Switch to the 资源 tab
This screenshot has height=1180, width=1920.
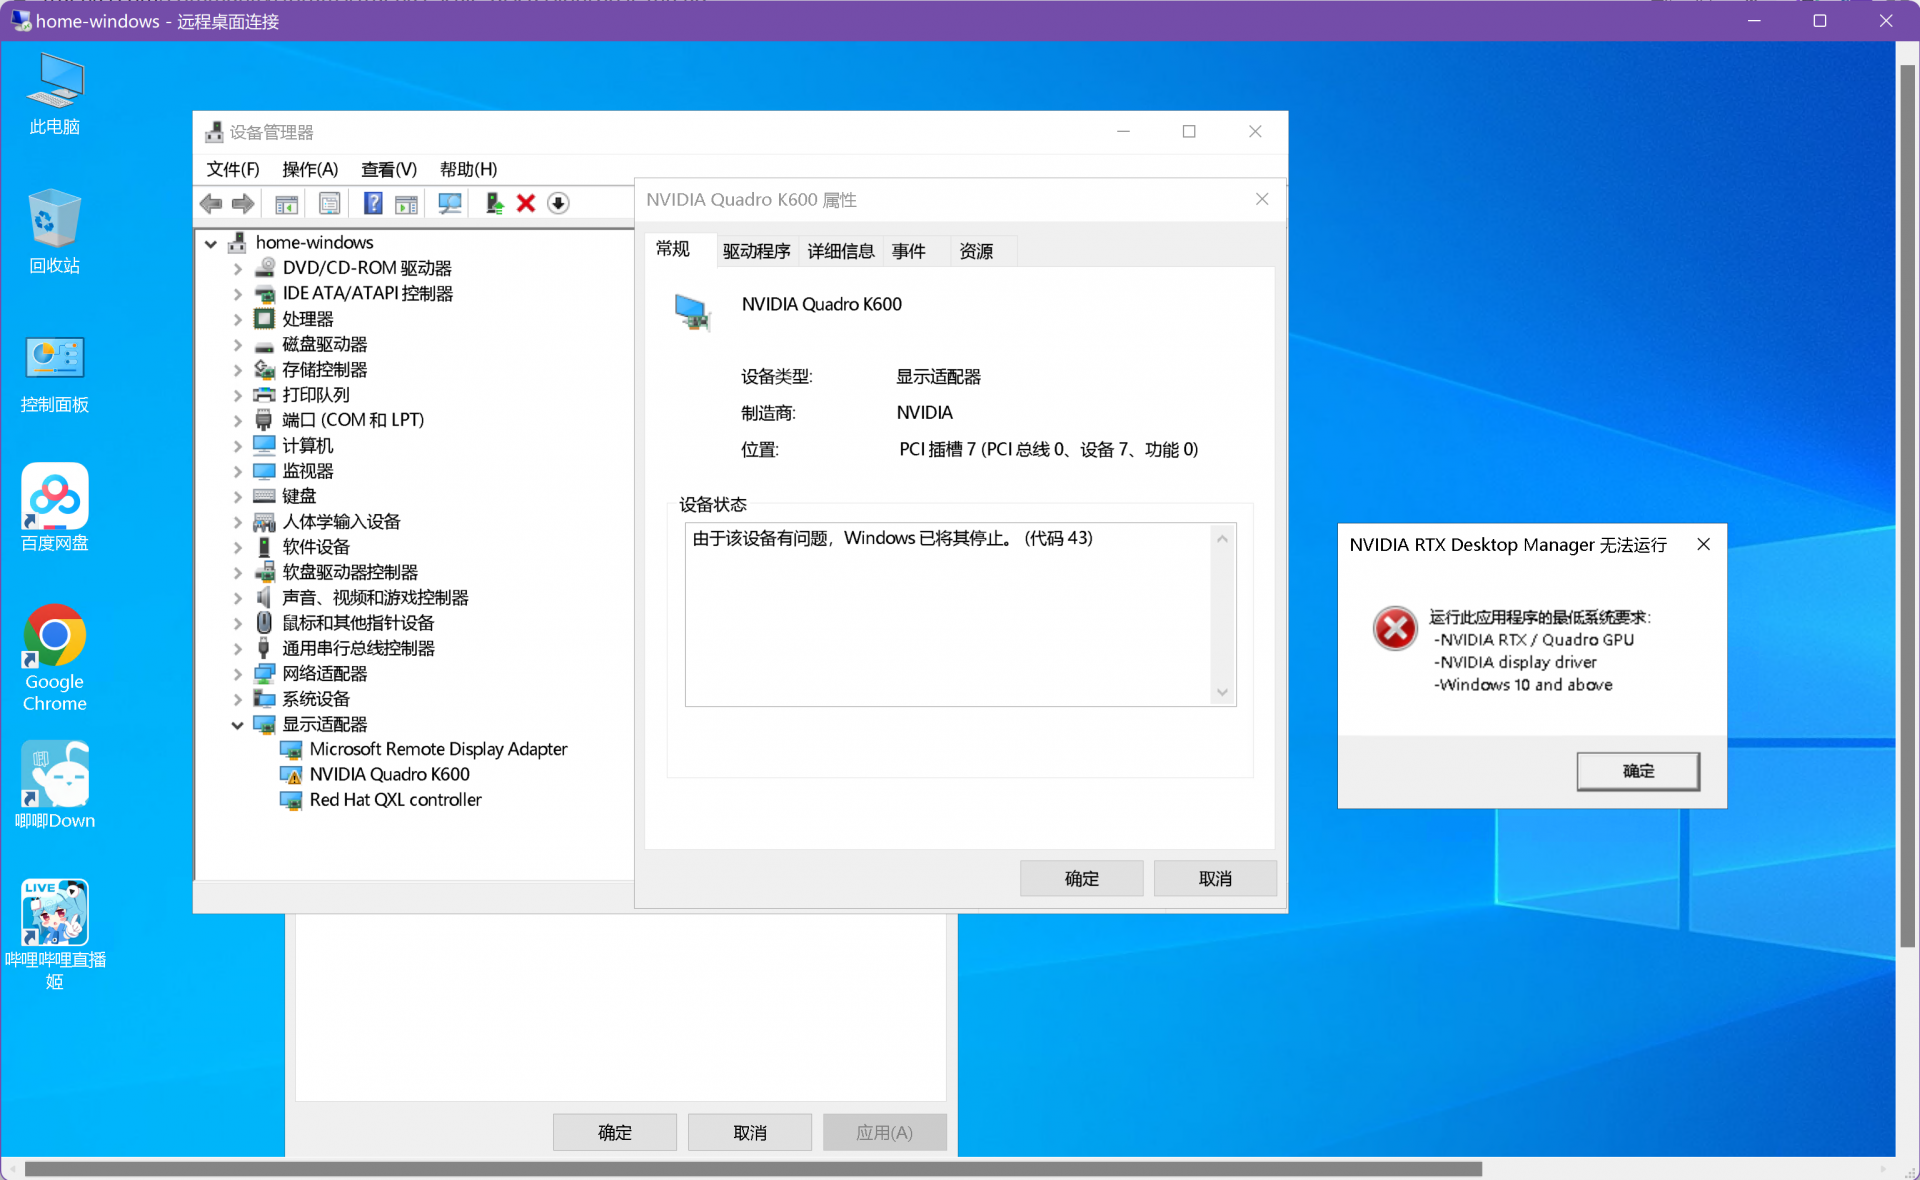[x=976, y=251]
